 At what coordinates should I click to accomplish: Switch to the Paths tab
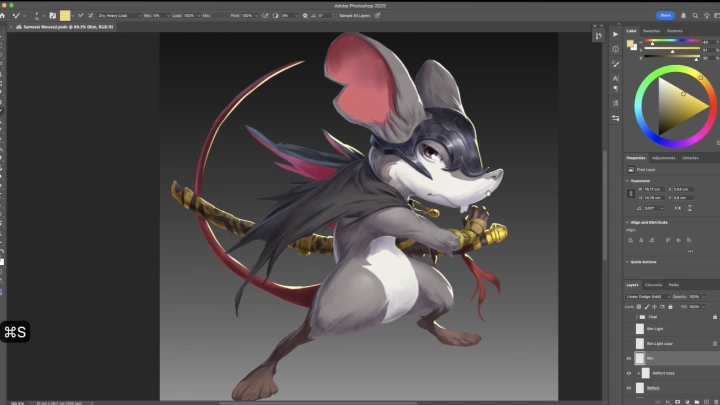click(x=674, y=285)
